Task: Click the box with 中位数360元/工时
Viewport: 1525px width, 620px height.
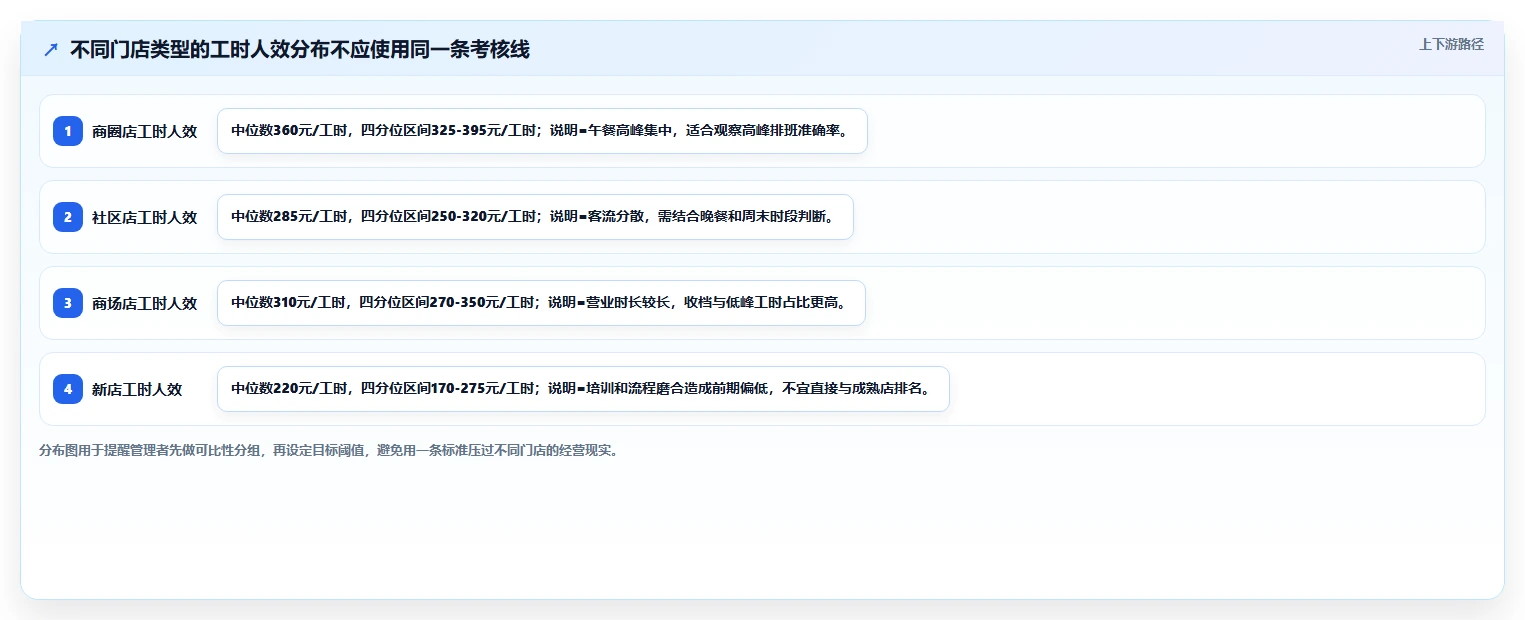Action: (542, 131)
